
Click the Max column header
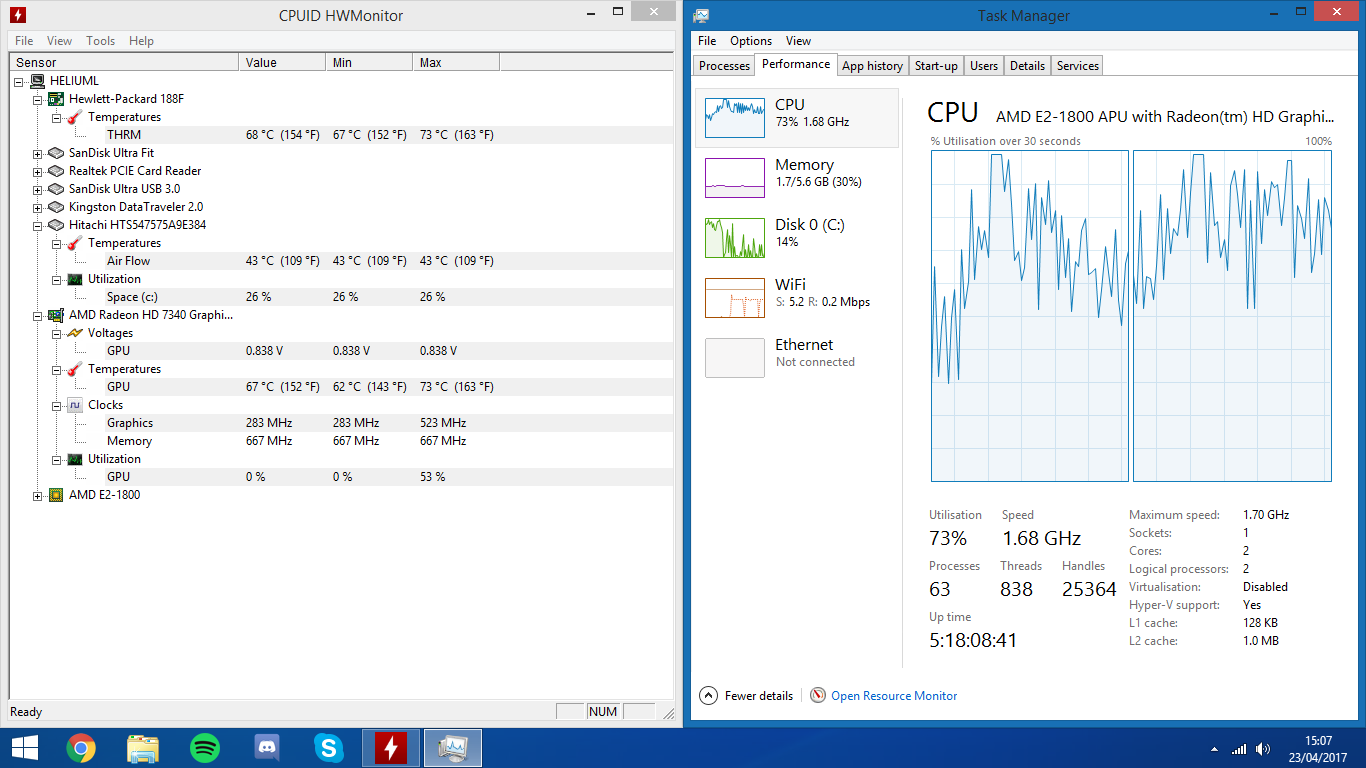(457, 63)
